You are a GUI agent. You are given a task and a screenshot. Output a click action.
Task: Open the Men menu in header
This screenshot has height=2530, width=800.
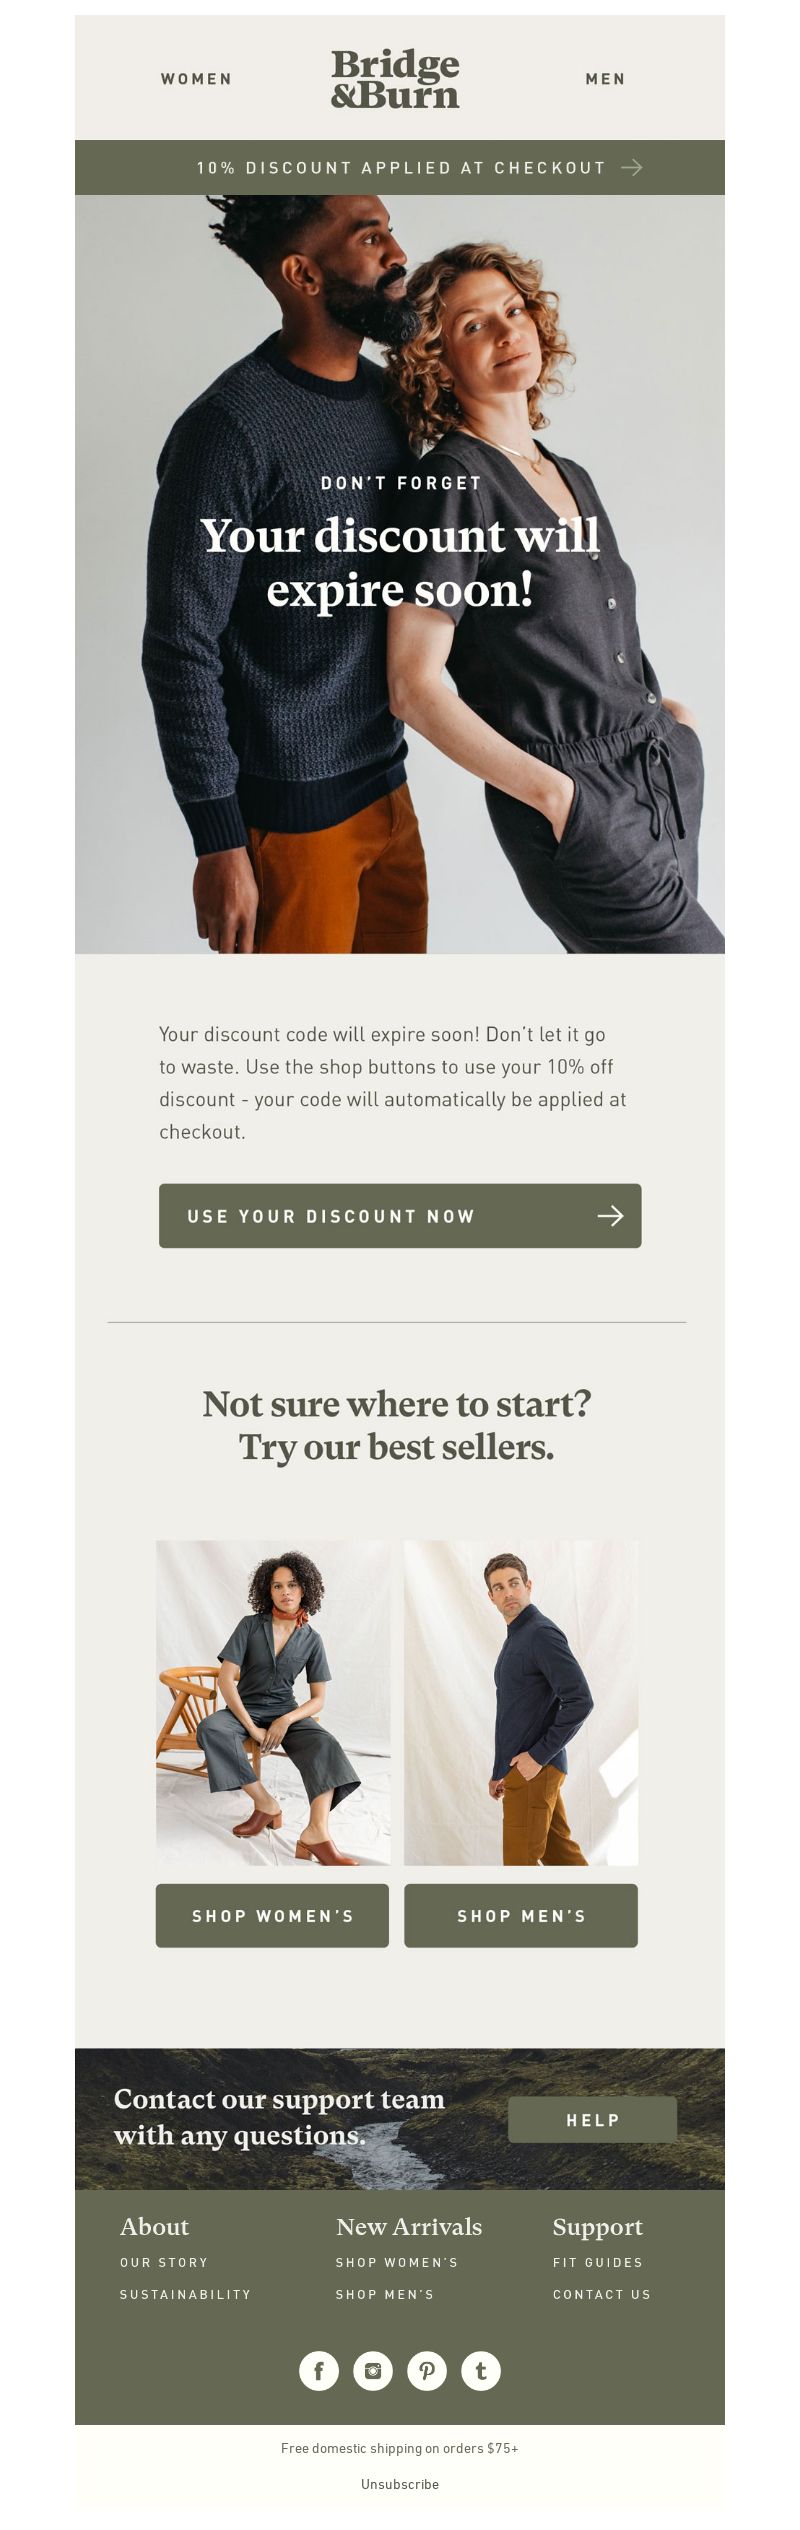click(605, 79)
